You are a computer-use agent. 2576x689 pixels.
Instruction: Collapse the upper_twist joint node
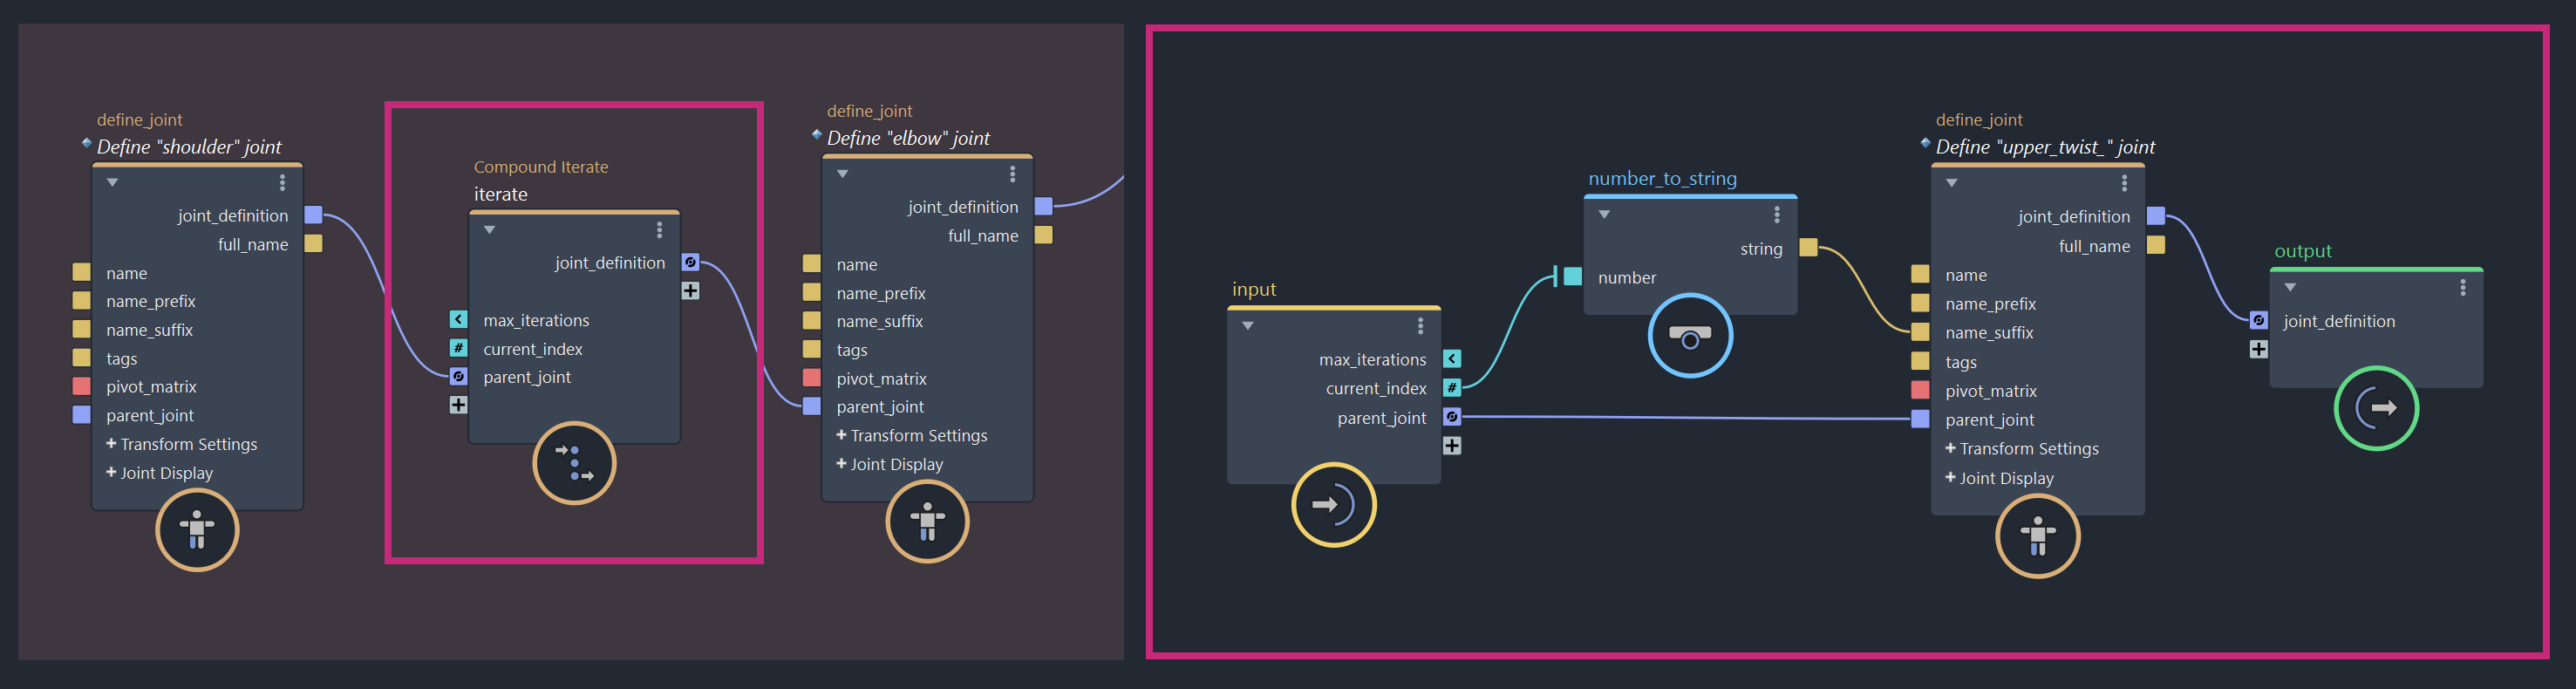click(x=1951, y=183)
